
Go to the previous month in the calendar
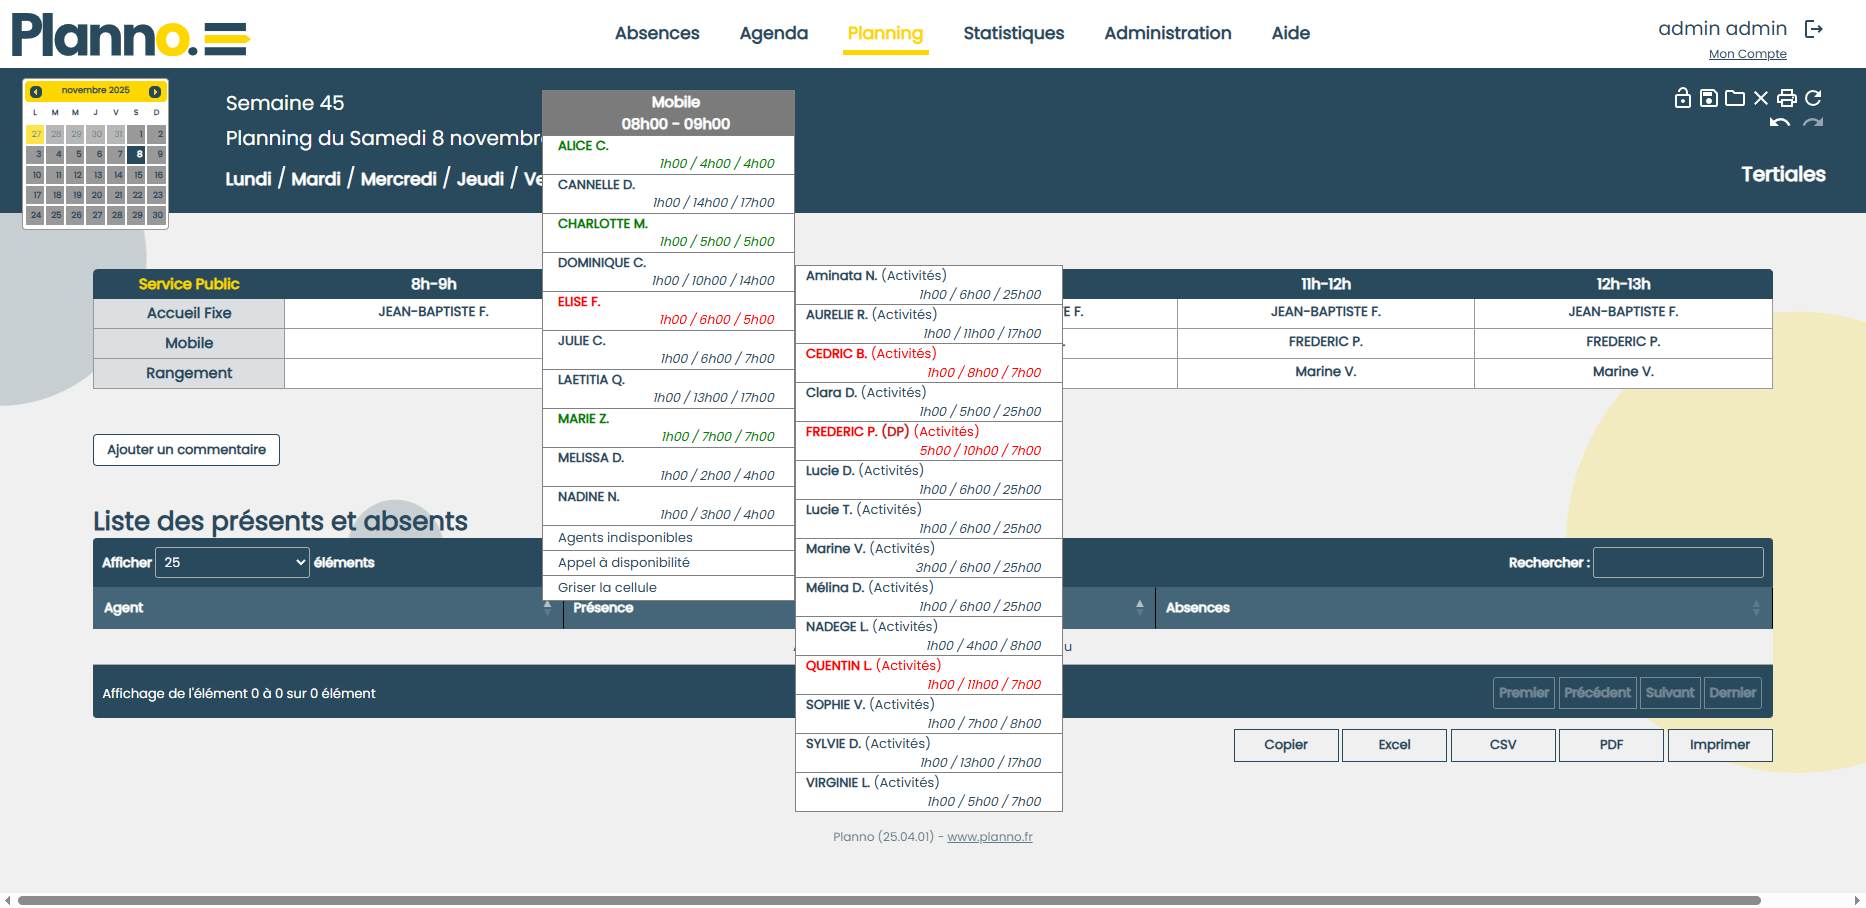(x=36, y=91)
